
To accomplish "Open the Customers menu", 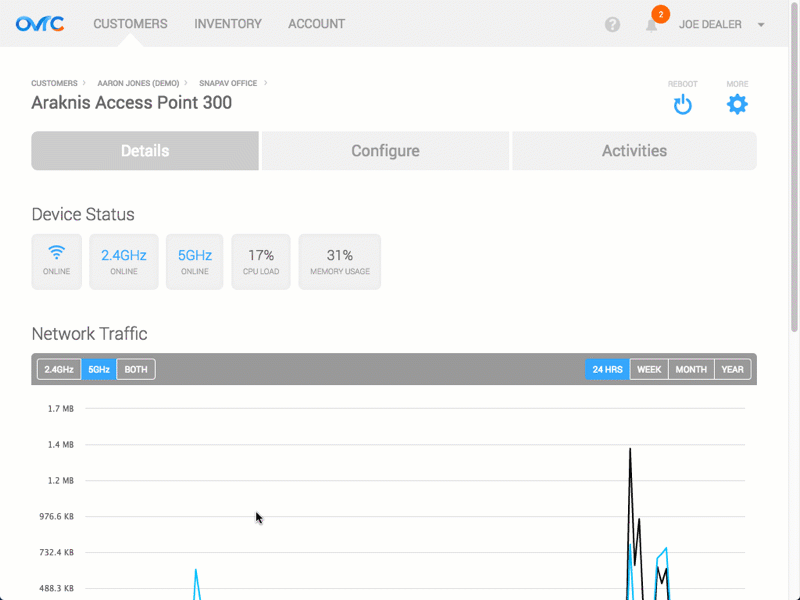I will (130, 24).
